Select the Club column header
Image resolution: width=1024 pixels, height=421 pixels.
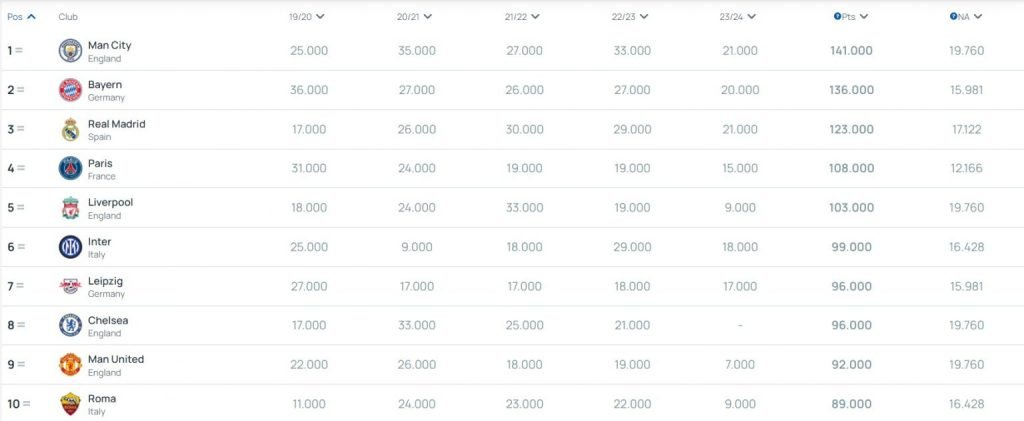coord(68,17)
